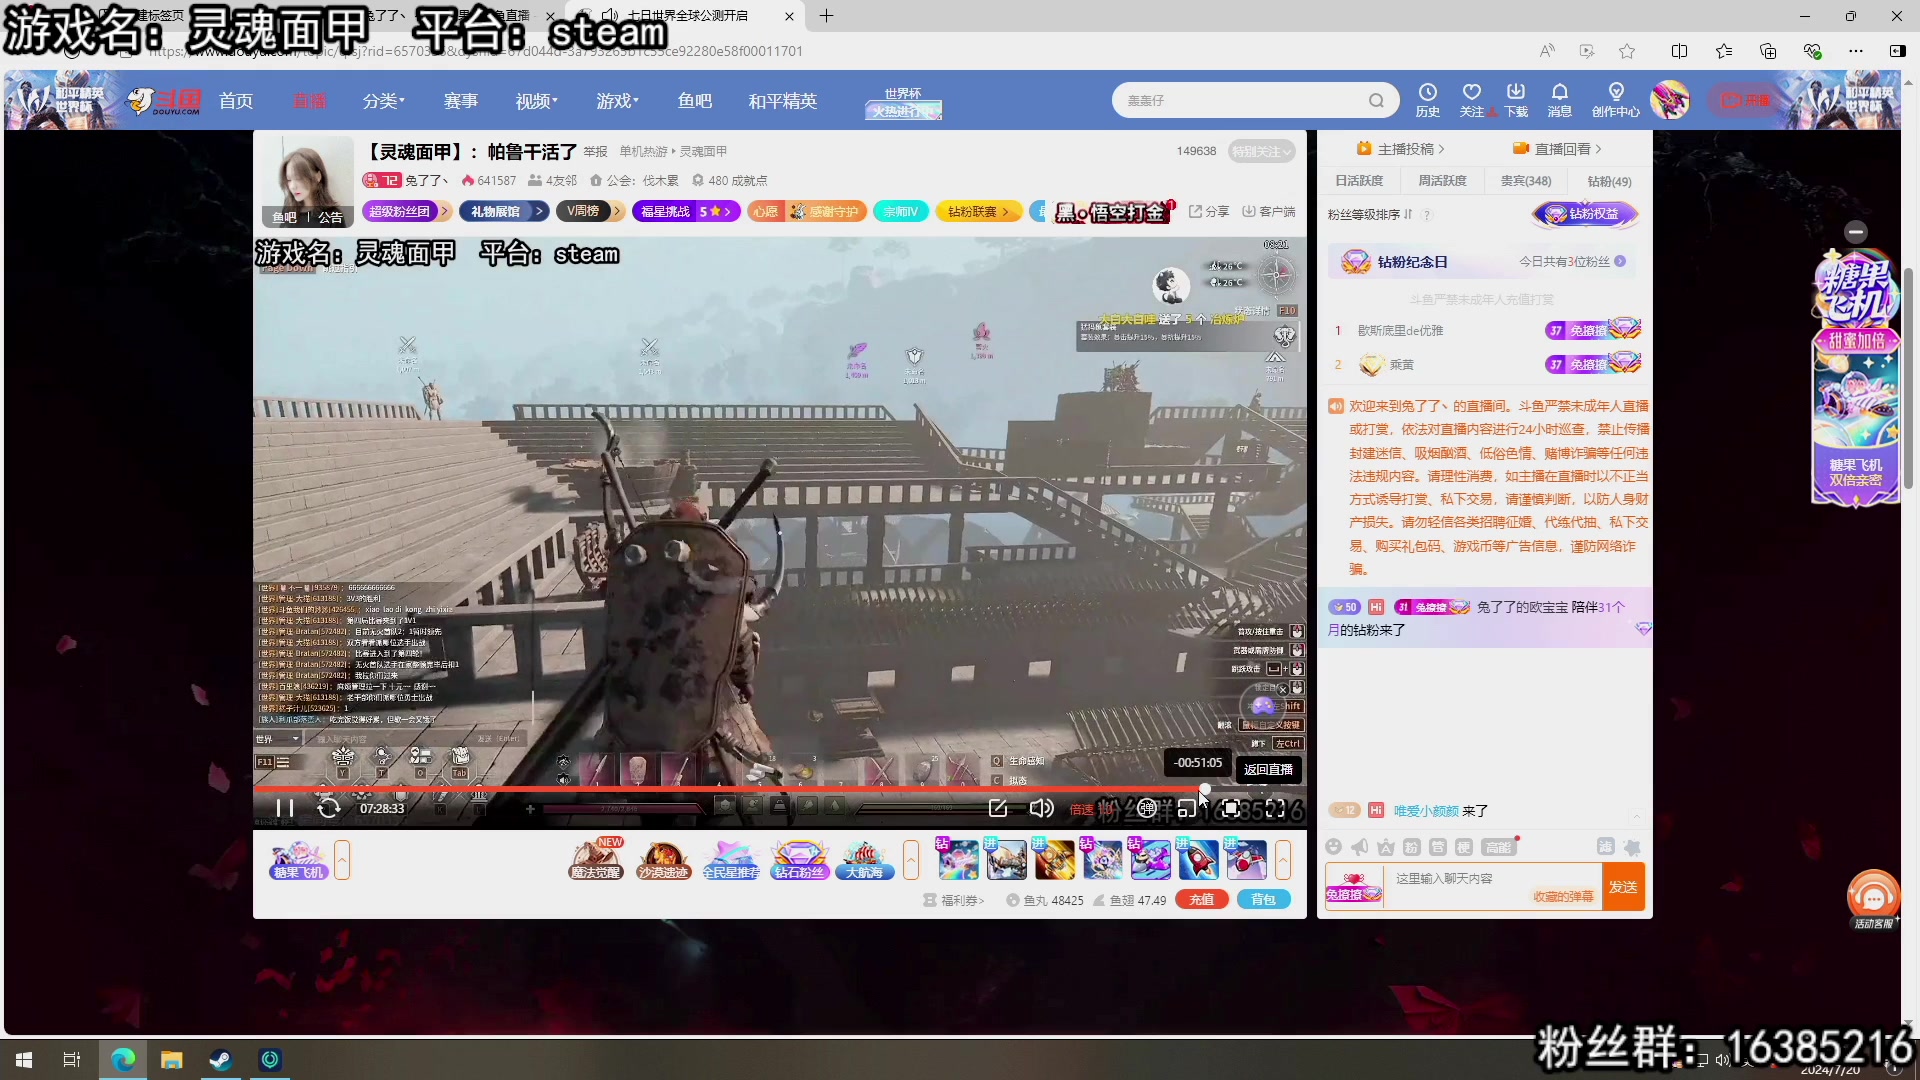Toggle danmaku bullet comments icon
This screenshot has height=1080, width=1920.
pos(1147,808)
